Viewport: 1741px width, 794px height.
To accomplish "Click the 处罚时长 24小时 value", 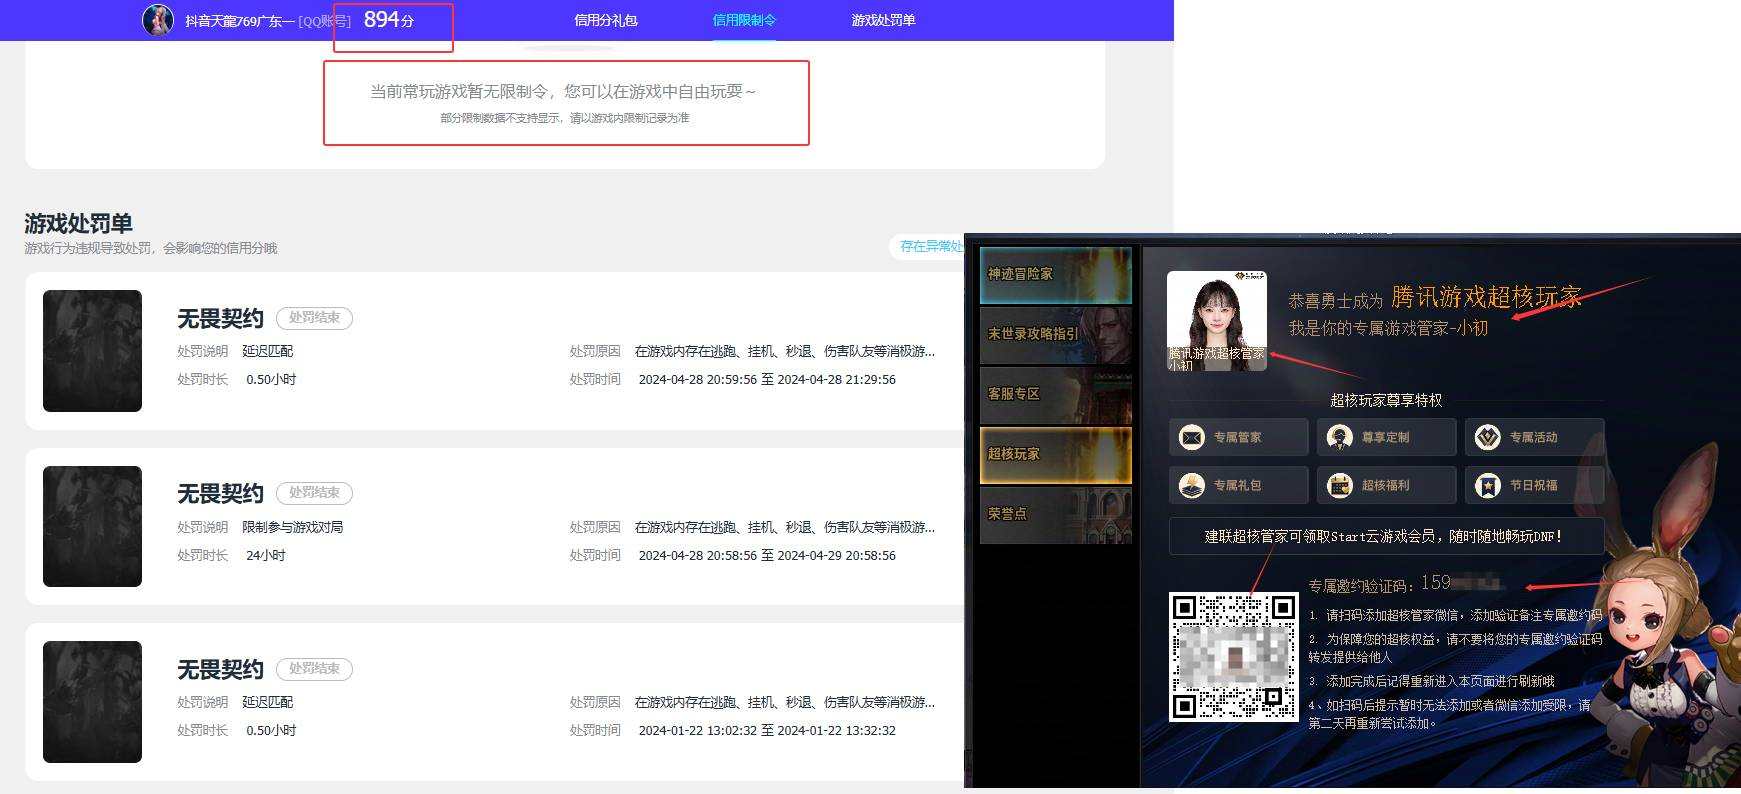I will (x=266, y=555).
